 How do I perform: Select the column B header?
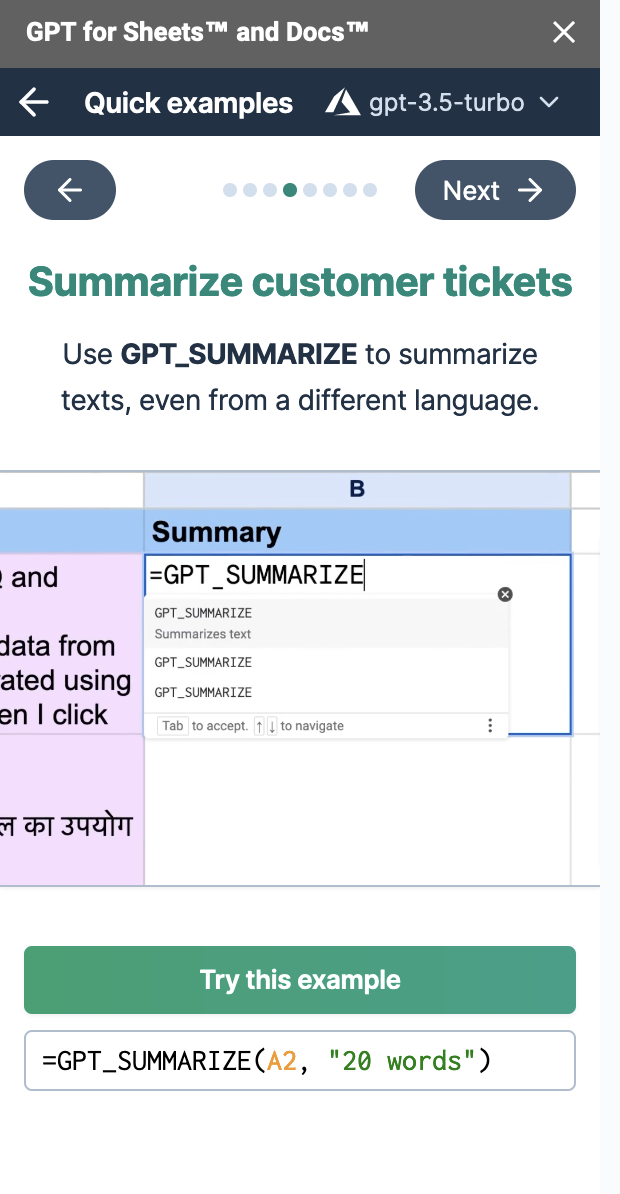[x=357, y=489]
